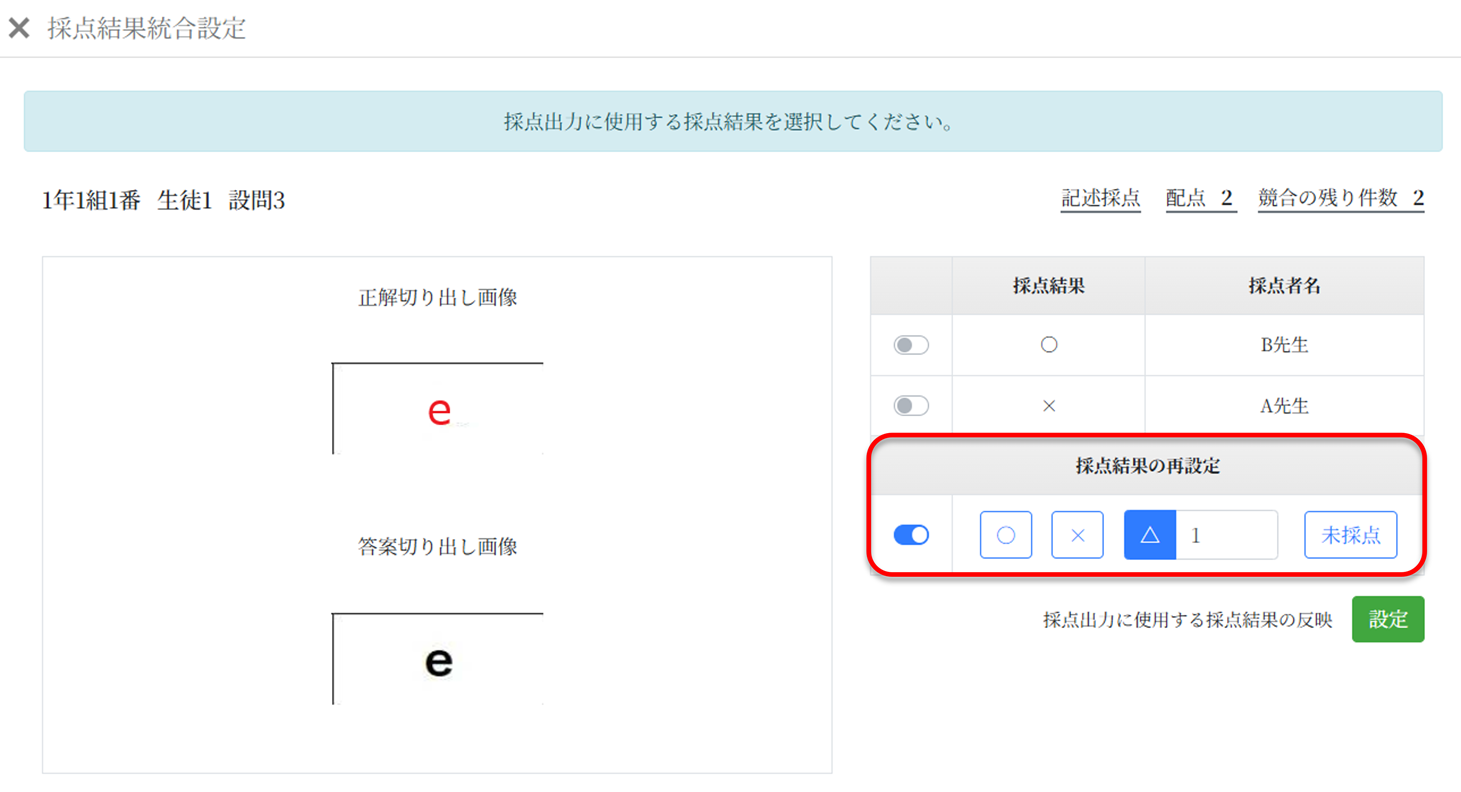Click the 正解切り出し画像 red e thumbnail
The width and height of the screenshot is (1461, 792).
point(438,409)
